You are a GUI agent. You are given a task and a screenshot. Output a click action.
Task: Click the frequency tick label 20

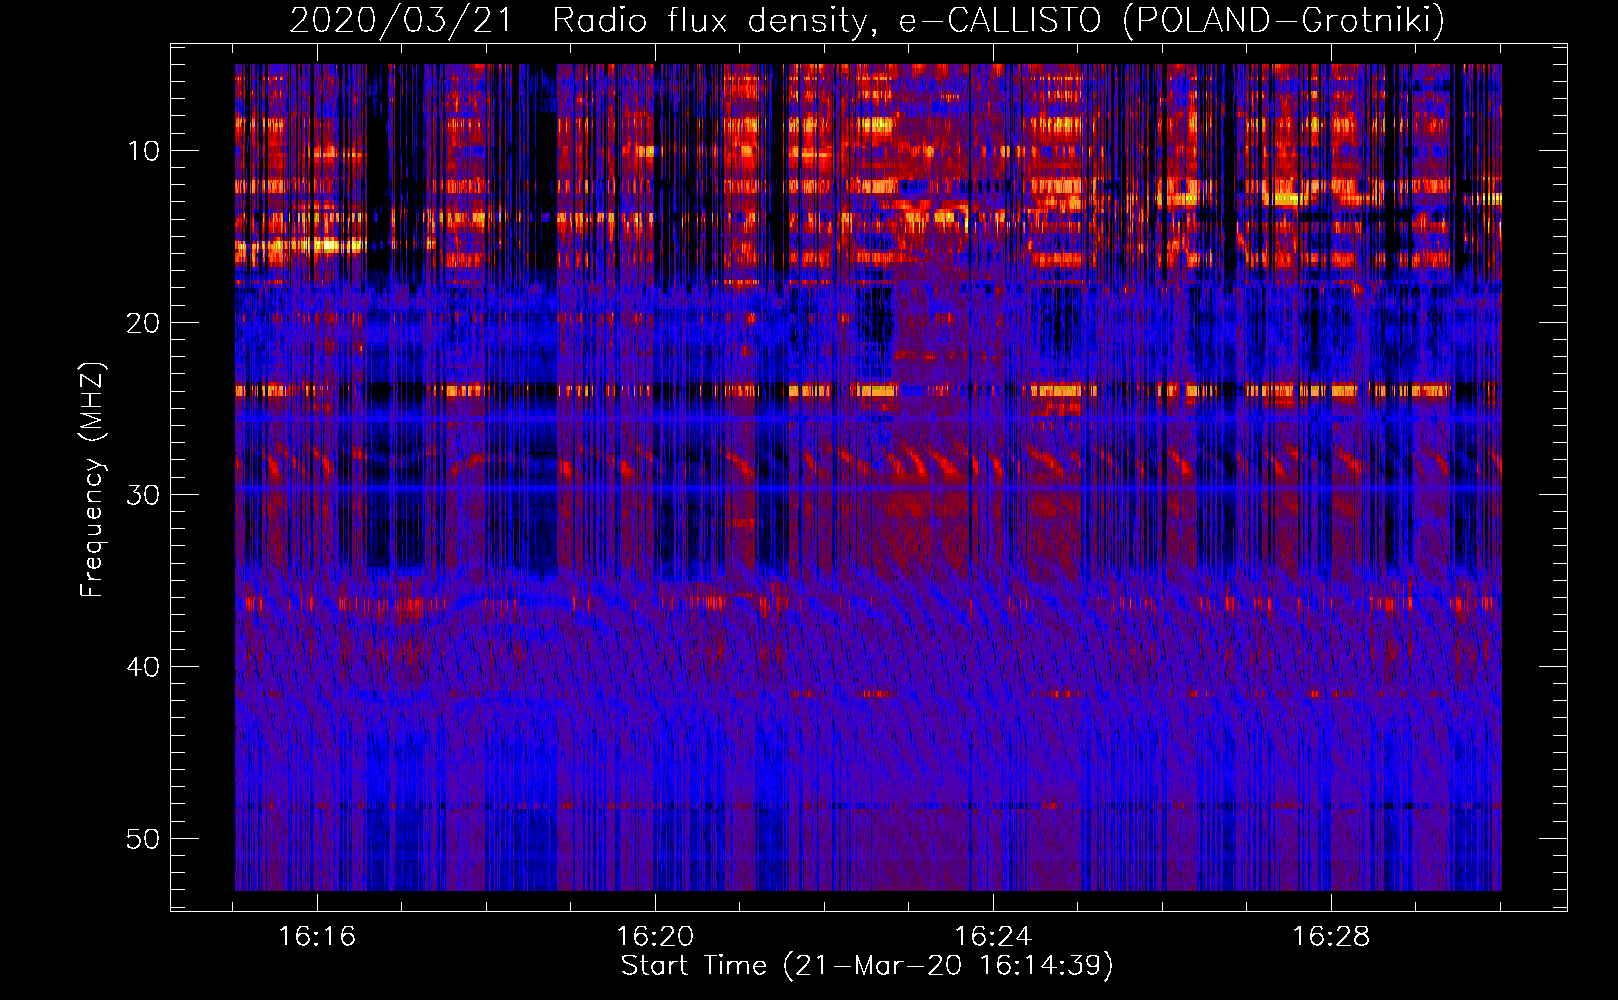click(x=143, y=323)
